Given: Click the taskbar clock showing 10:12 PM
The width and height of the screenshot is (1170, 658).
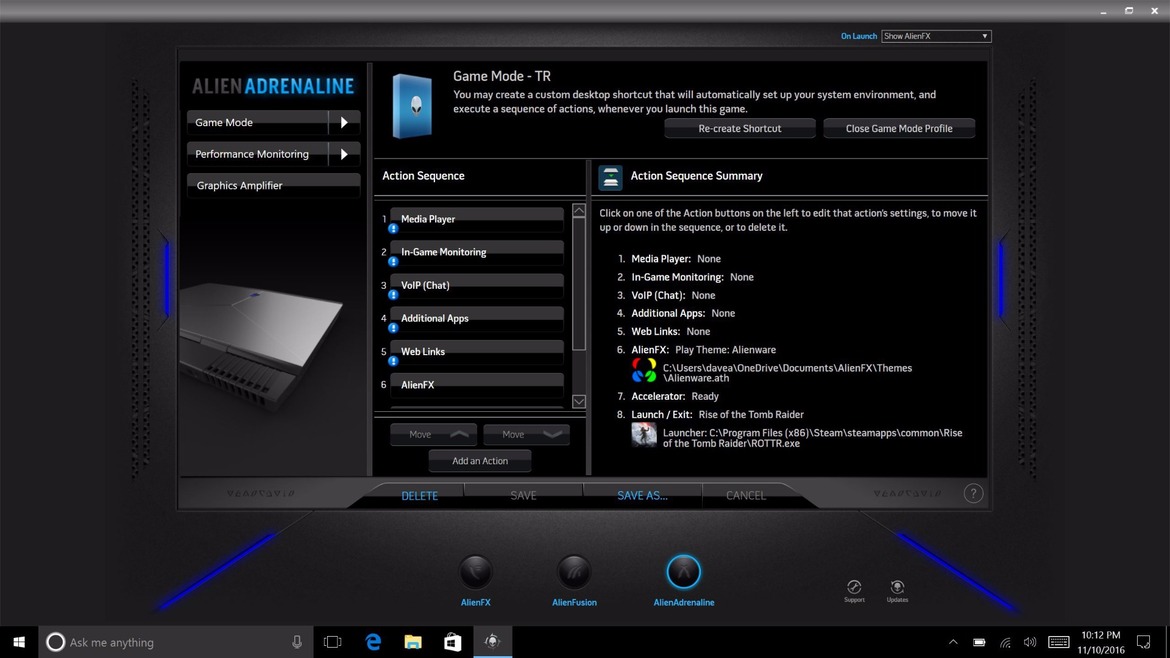Looking at the screenshot, I should [x=1101, y=642].
